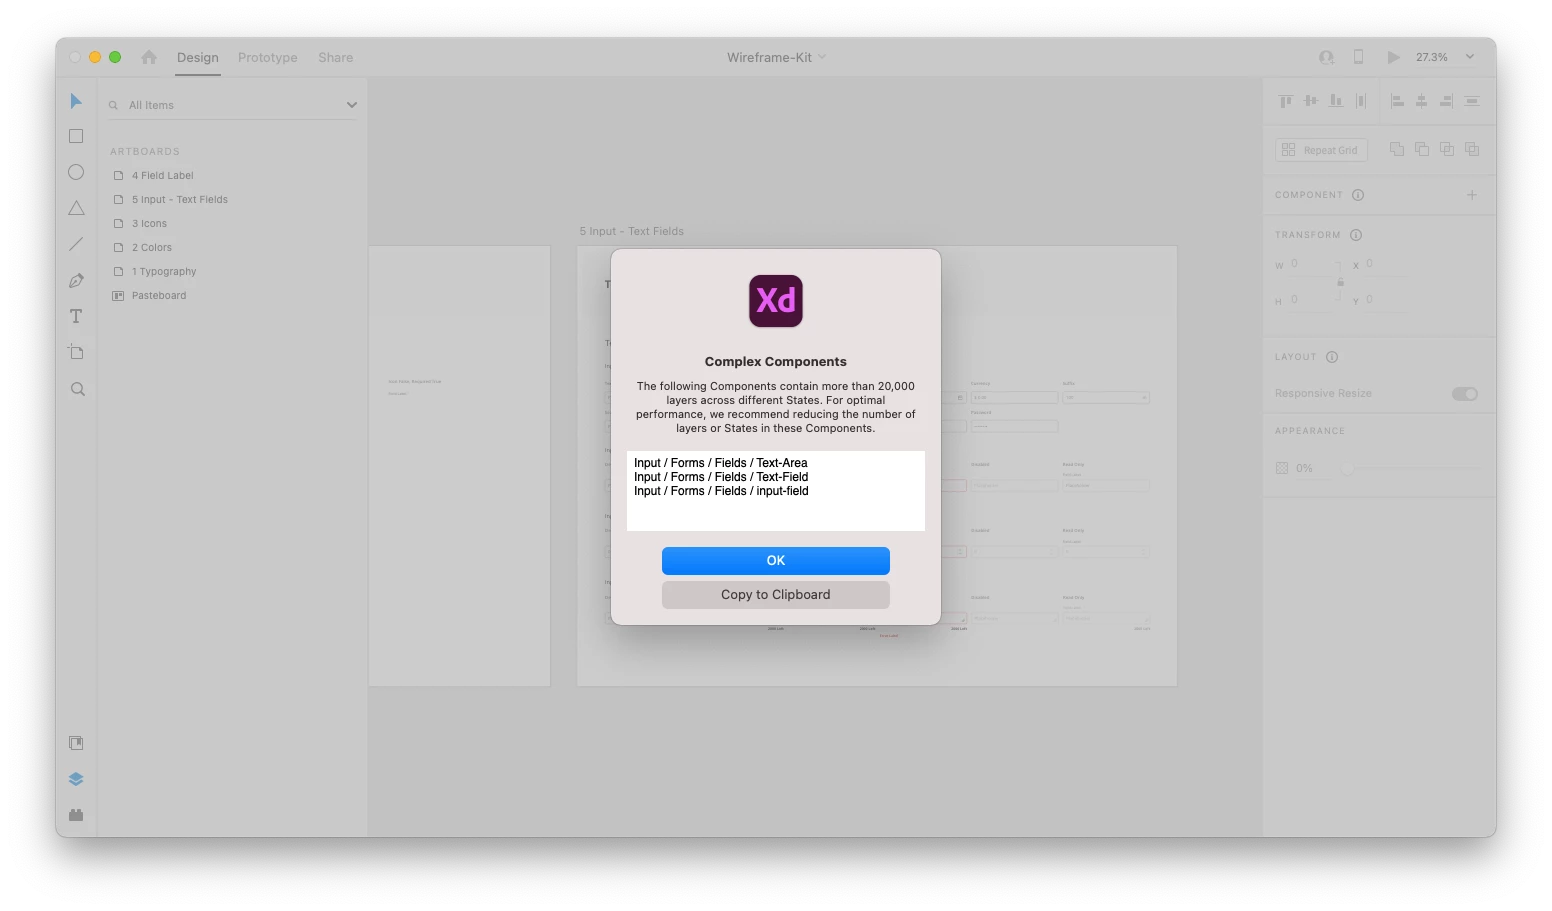This screenshot has width=1552, height=911.
Task: Click the zoom percentage value 27.3%
Action: (1431, 57)
